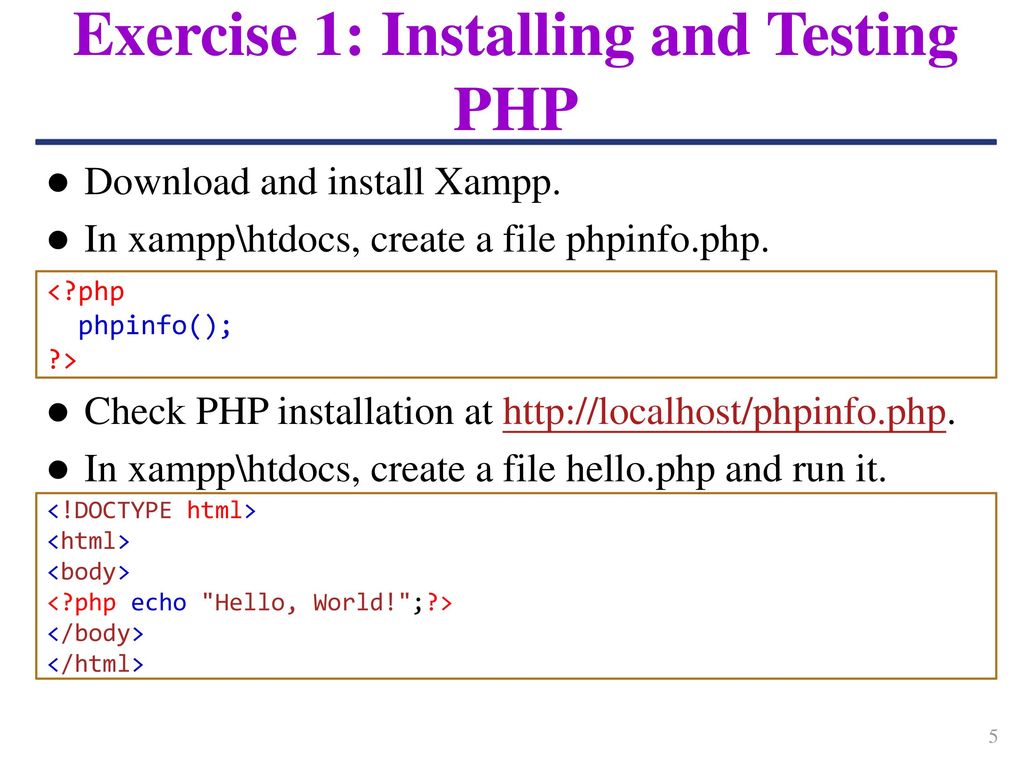Click 'Check PHP installation at' text
This screenshot has width=1024, height=768.
289,412
